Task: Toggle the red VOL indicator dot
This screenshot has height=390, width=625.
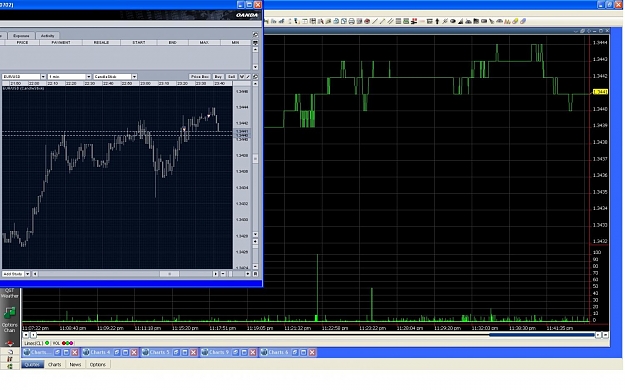Action: coord(64,343)
